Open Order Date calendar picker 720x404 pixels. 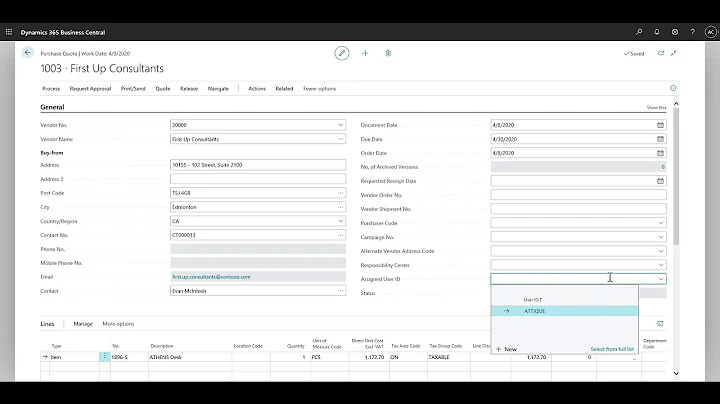[x=660, y=153]
